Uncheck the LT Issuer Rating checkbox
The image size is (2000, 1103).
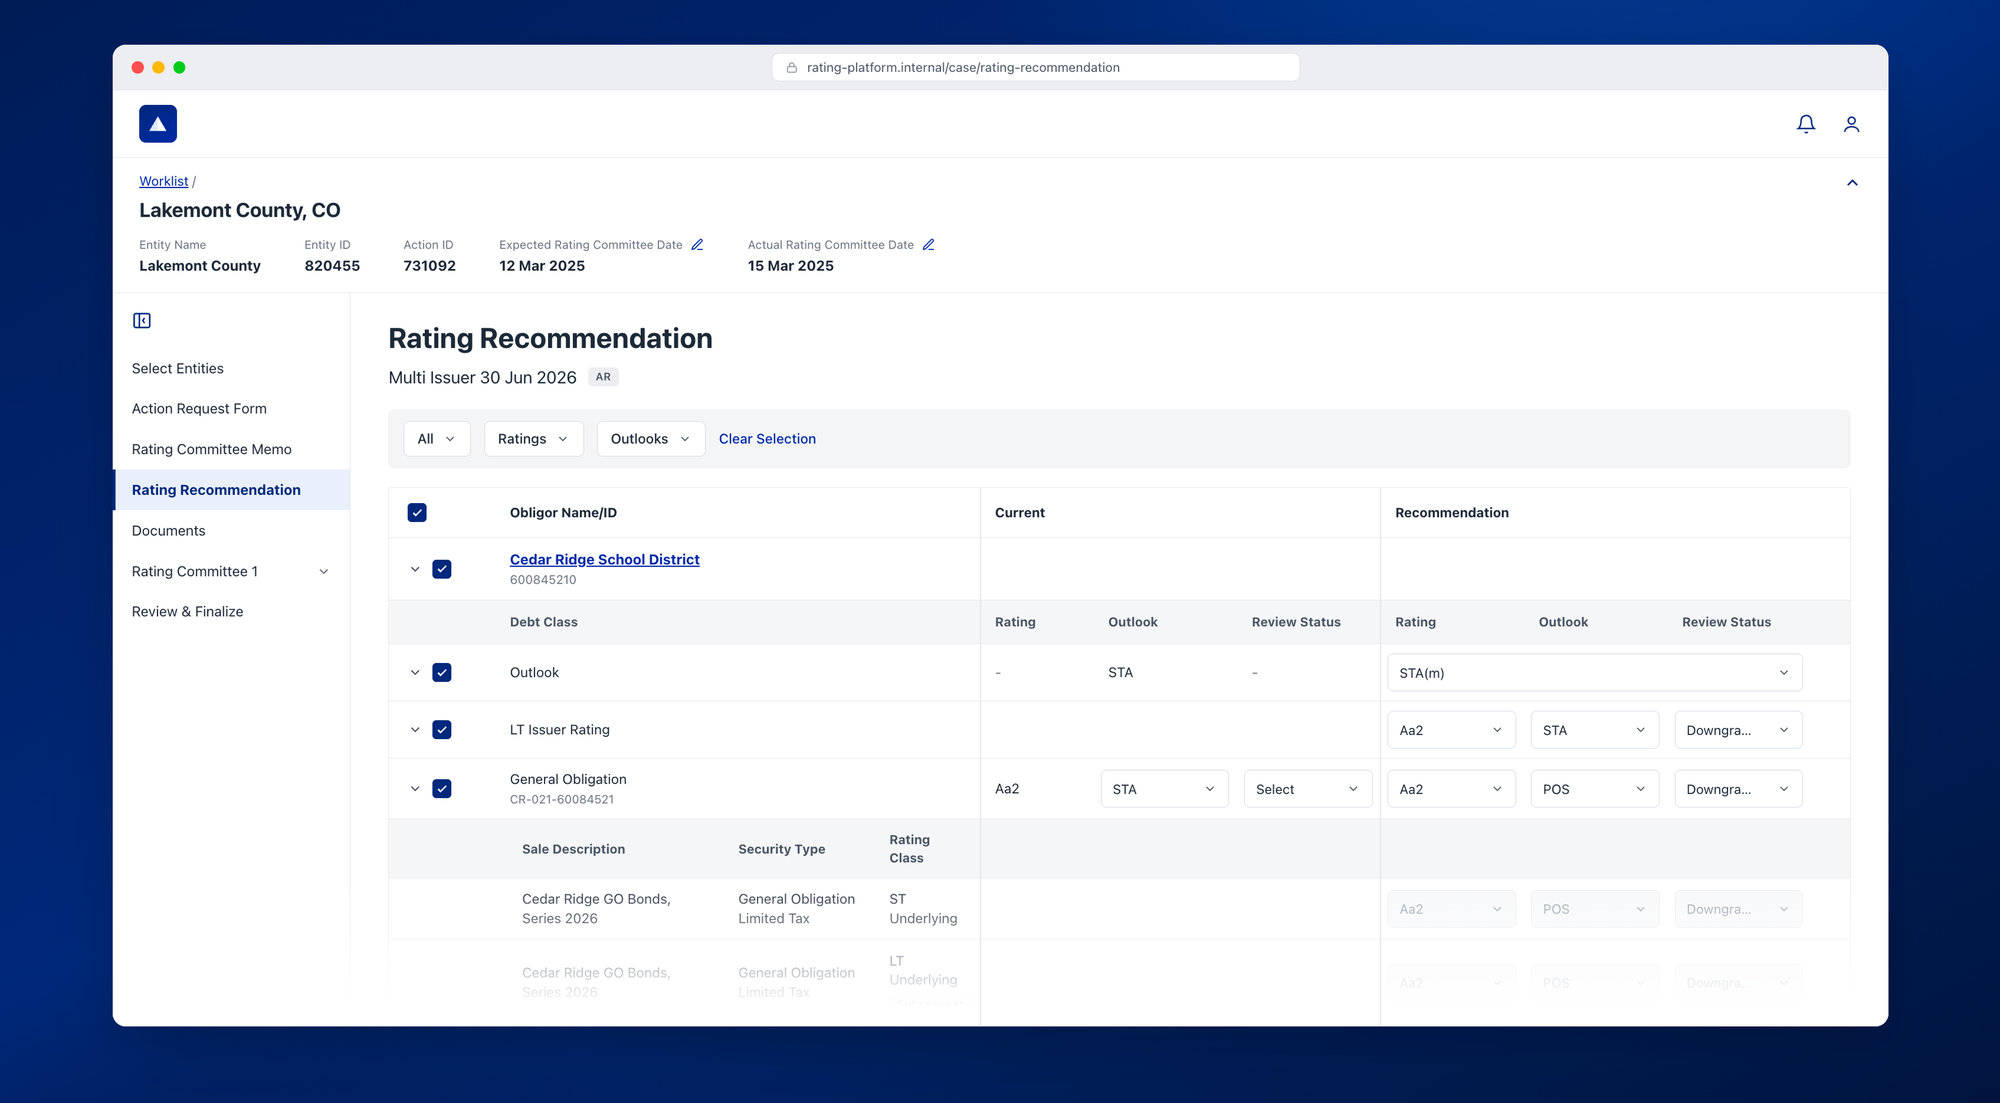click(442, 730)
